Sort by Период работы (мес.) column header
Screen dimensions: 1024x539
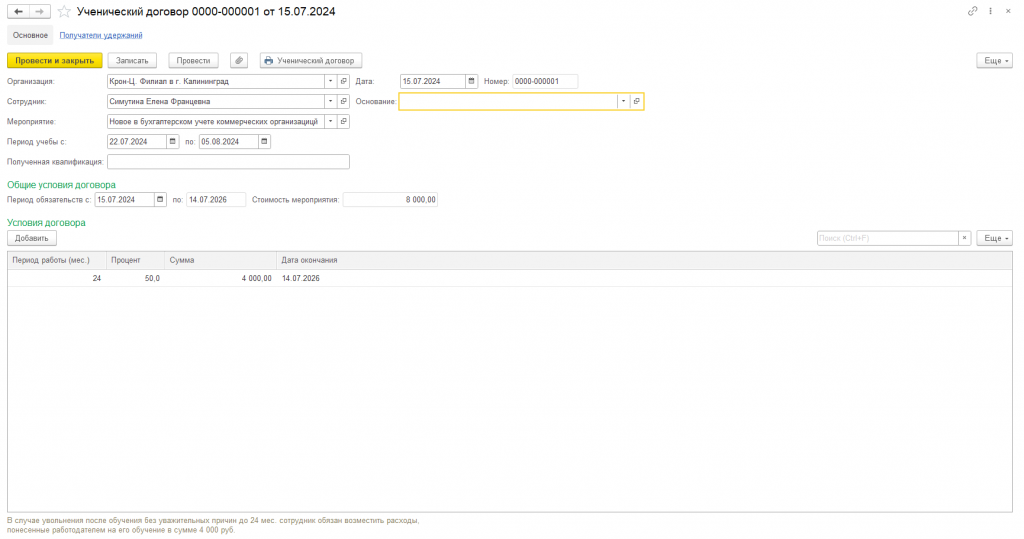pos(57,260)
